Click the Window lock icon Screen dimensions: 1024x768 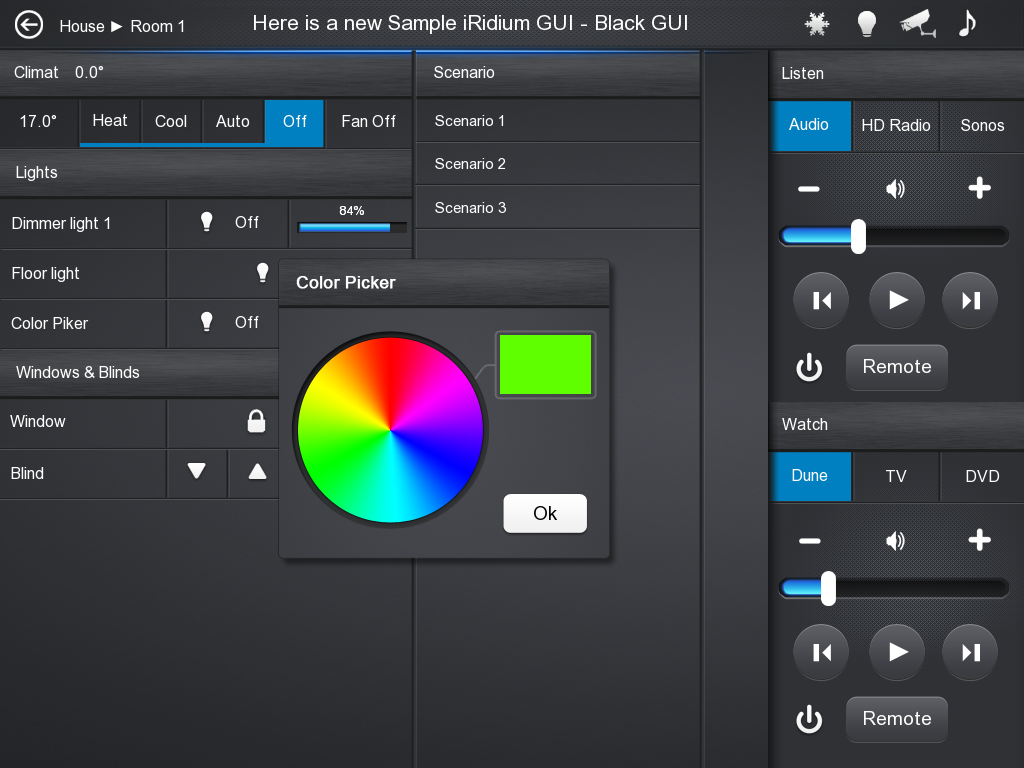click(x=256, y=422)
